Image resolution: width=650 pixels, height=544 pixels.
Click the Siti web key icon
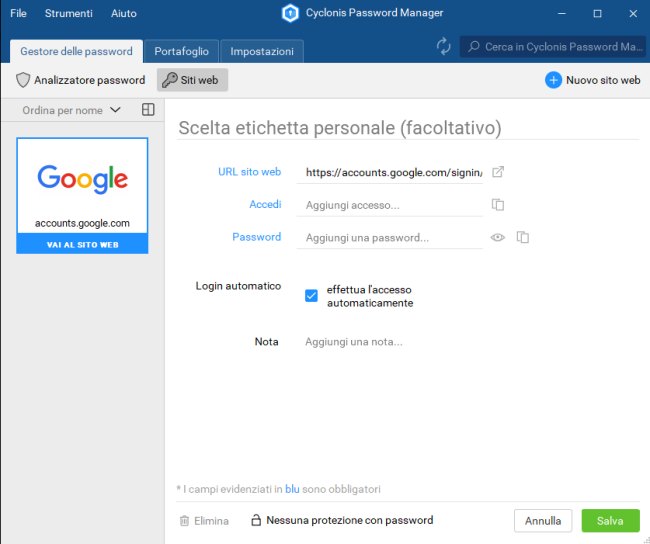pyautogui.click(x=169, y=80)
